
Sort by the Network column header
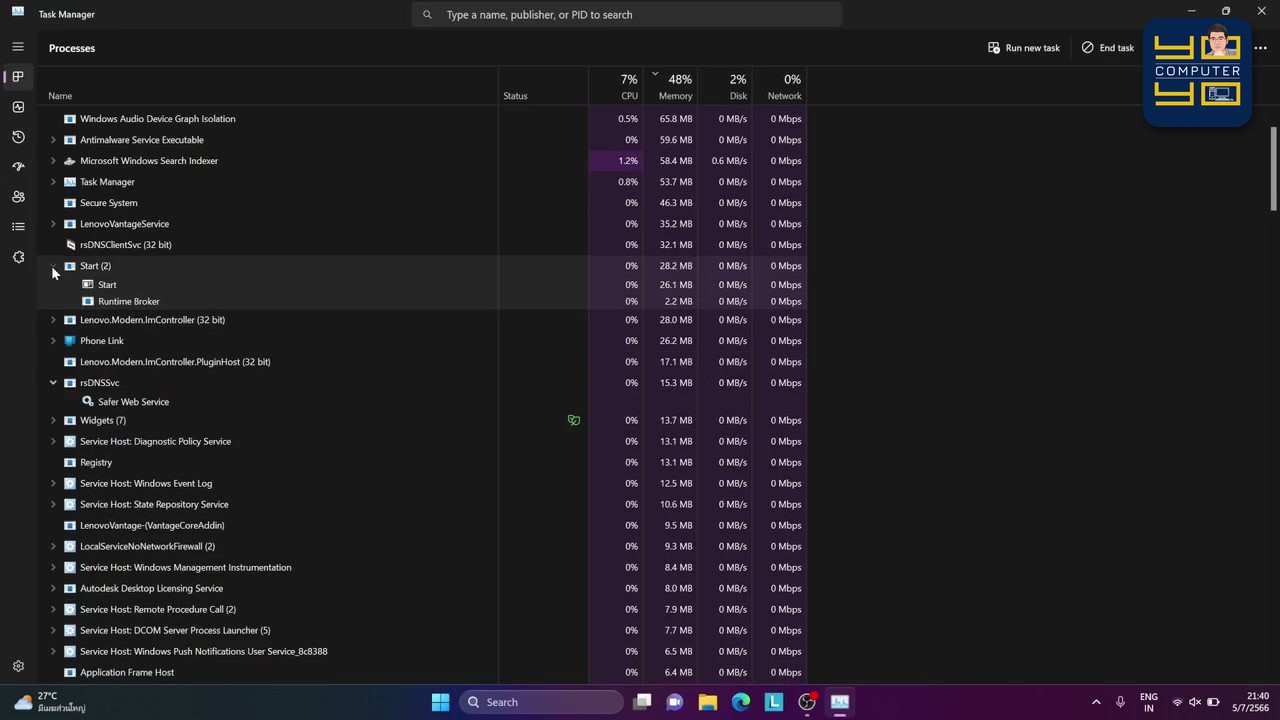[x=780, y=87]
